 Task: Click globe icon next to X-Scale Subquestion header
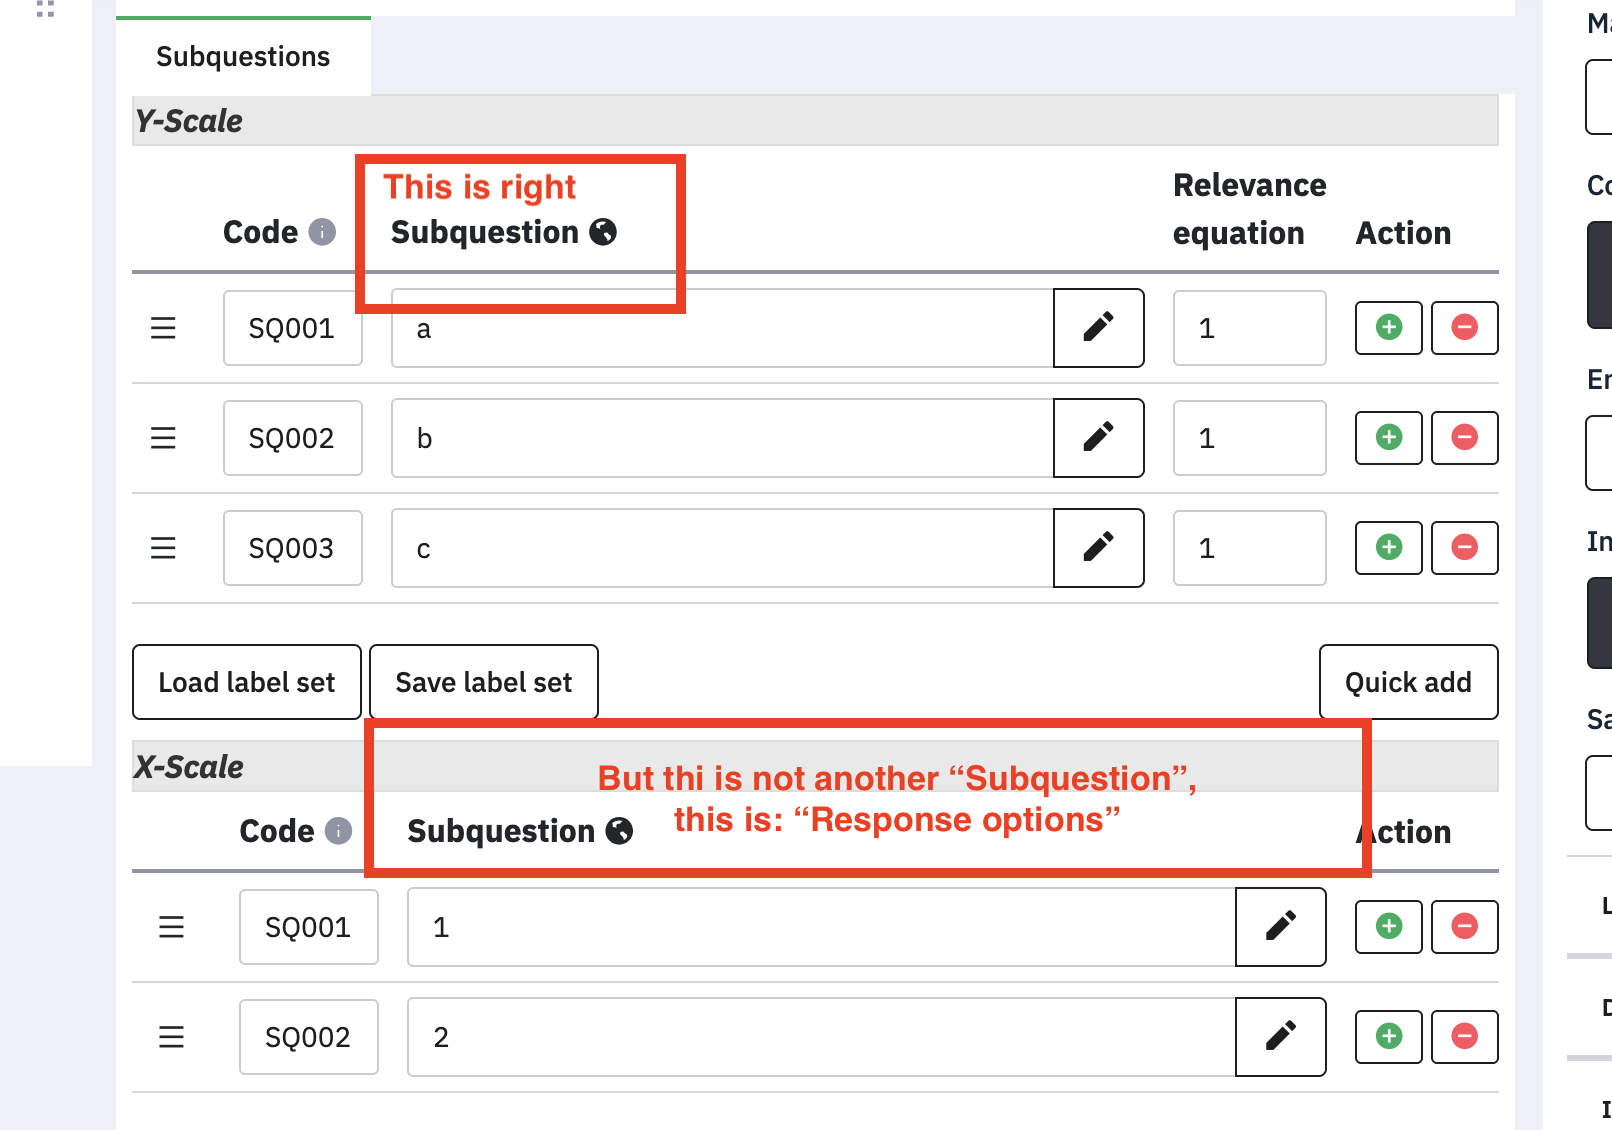coord(620,831)
